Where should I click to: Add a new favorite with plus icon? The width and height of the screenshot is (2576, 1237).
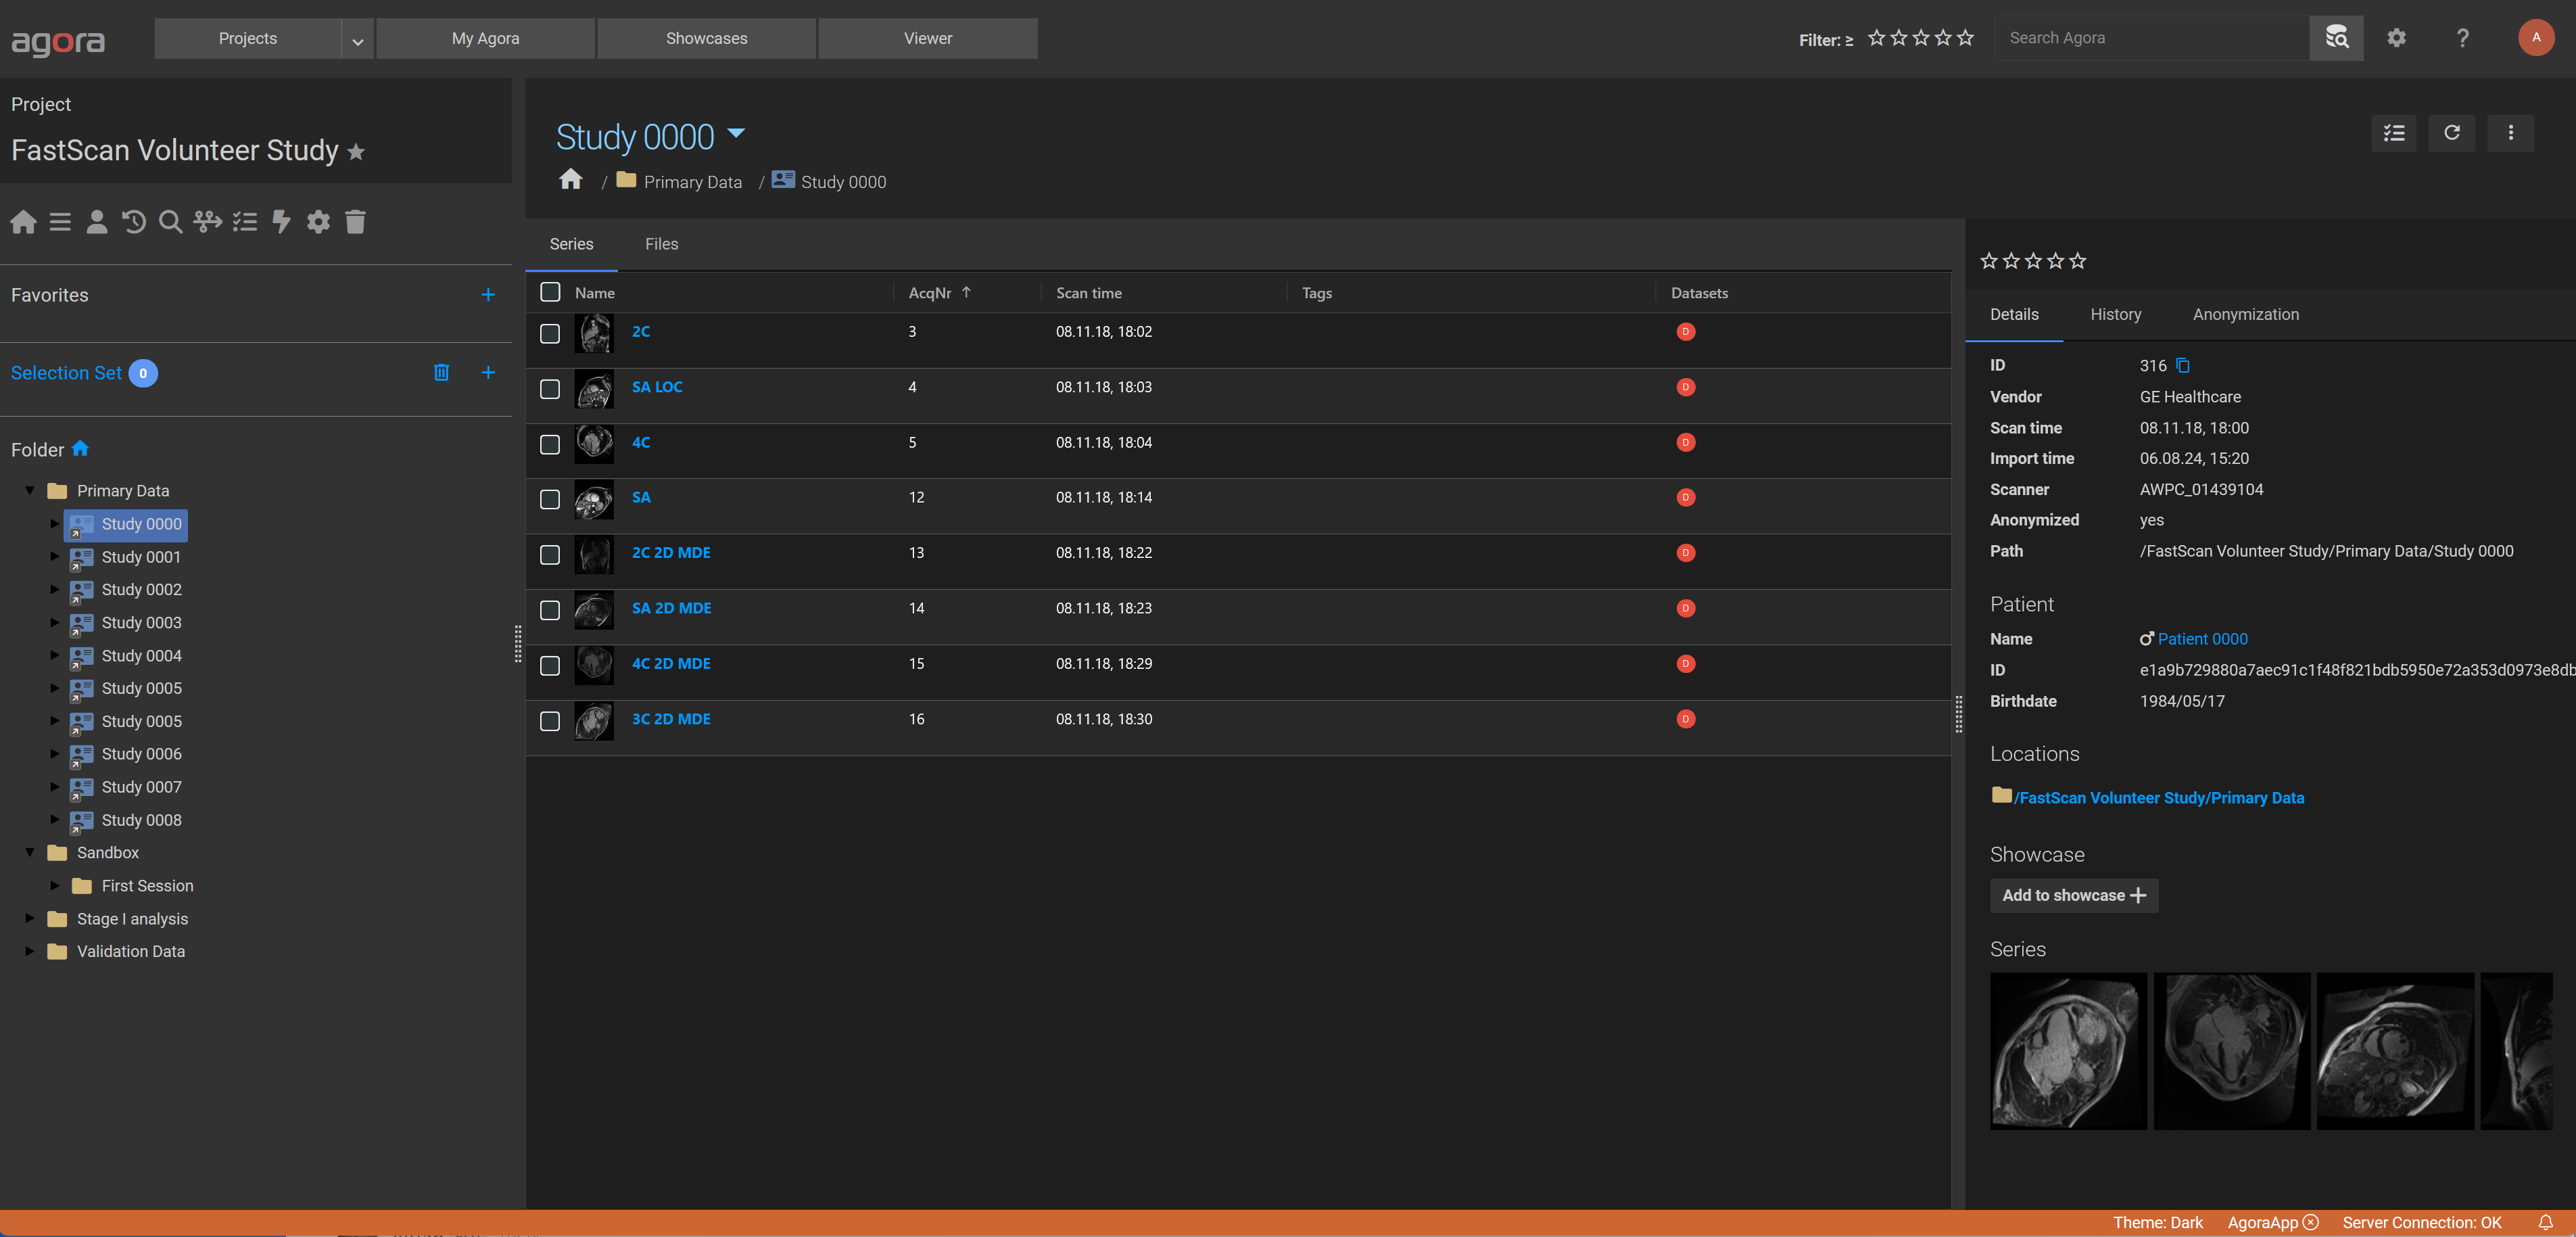(488, 295)
